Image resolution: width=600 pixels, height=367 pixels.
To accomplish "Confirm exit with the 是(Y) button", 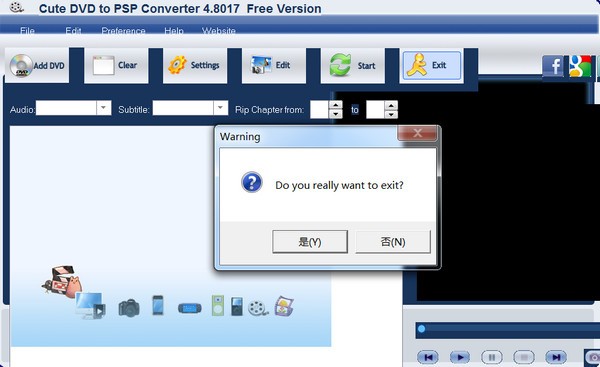I will click(x=310, y=241).
